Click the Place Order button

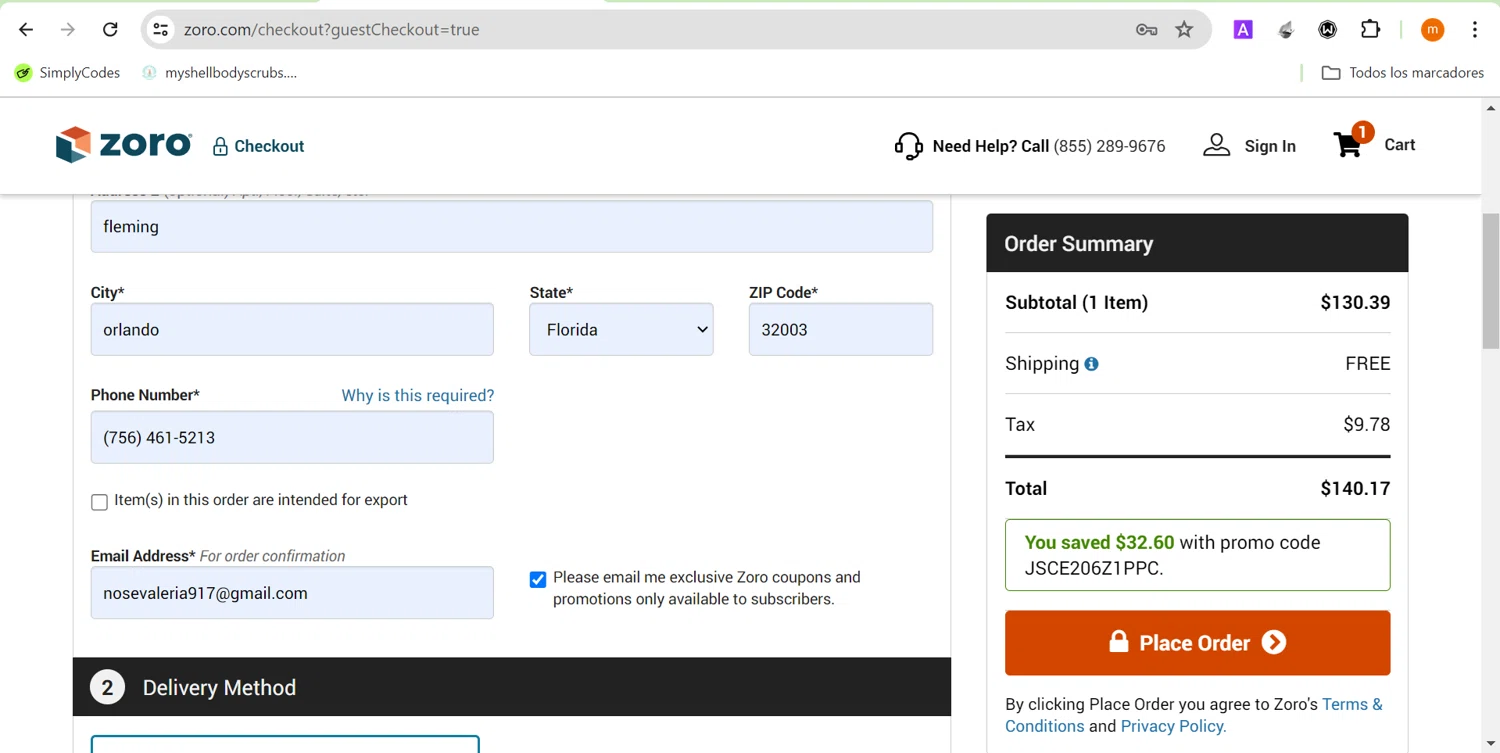[1197, 643]
